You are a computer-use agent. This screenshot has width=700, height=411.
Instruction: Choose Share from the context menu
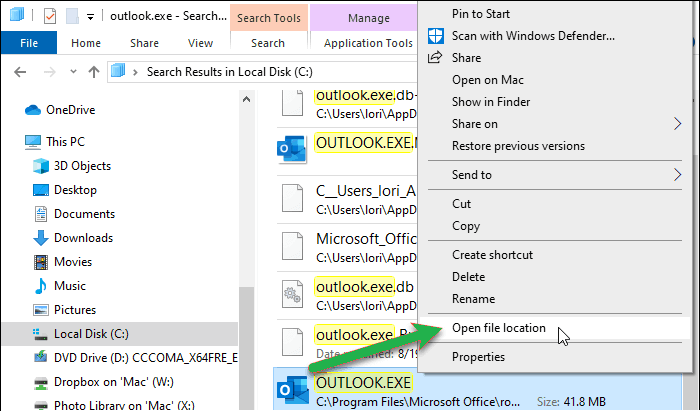(466, 58)
